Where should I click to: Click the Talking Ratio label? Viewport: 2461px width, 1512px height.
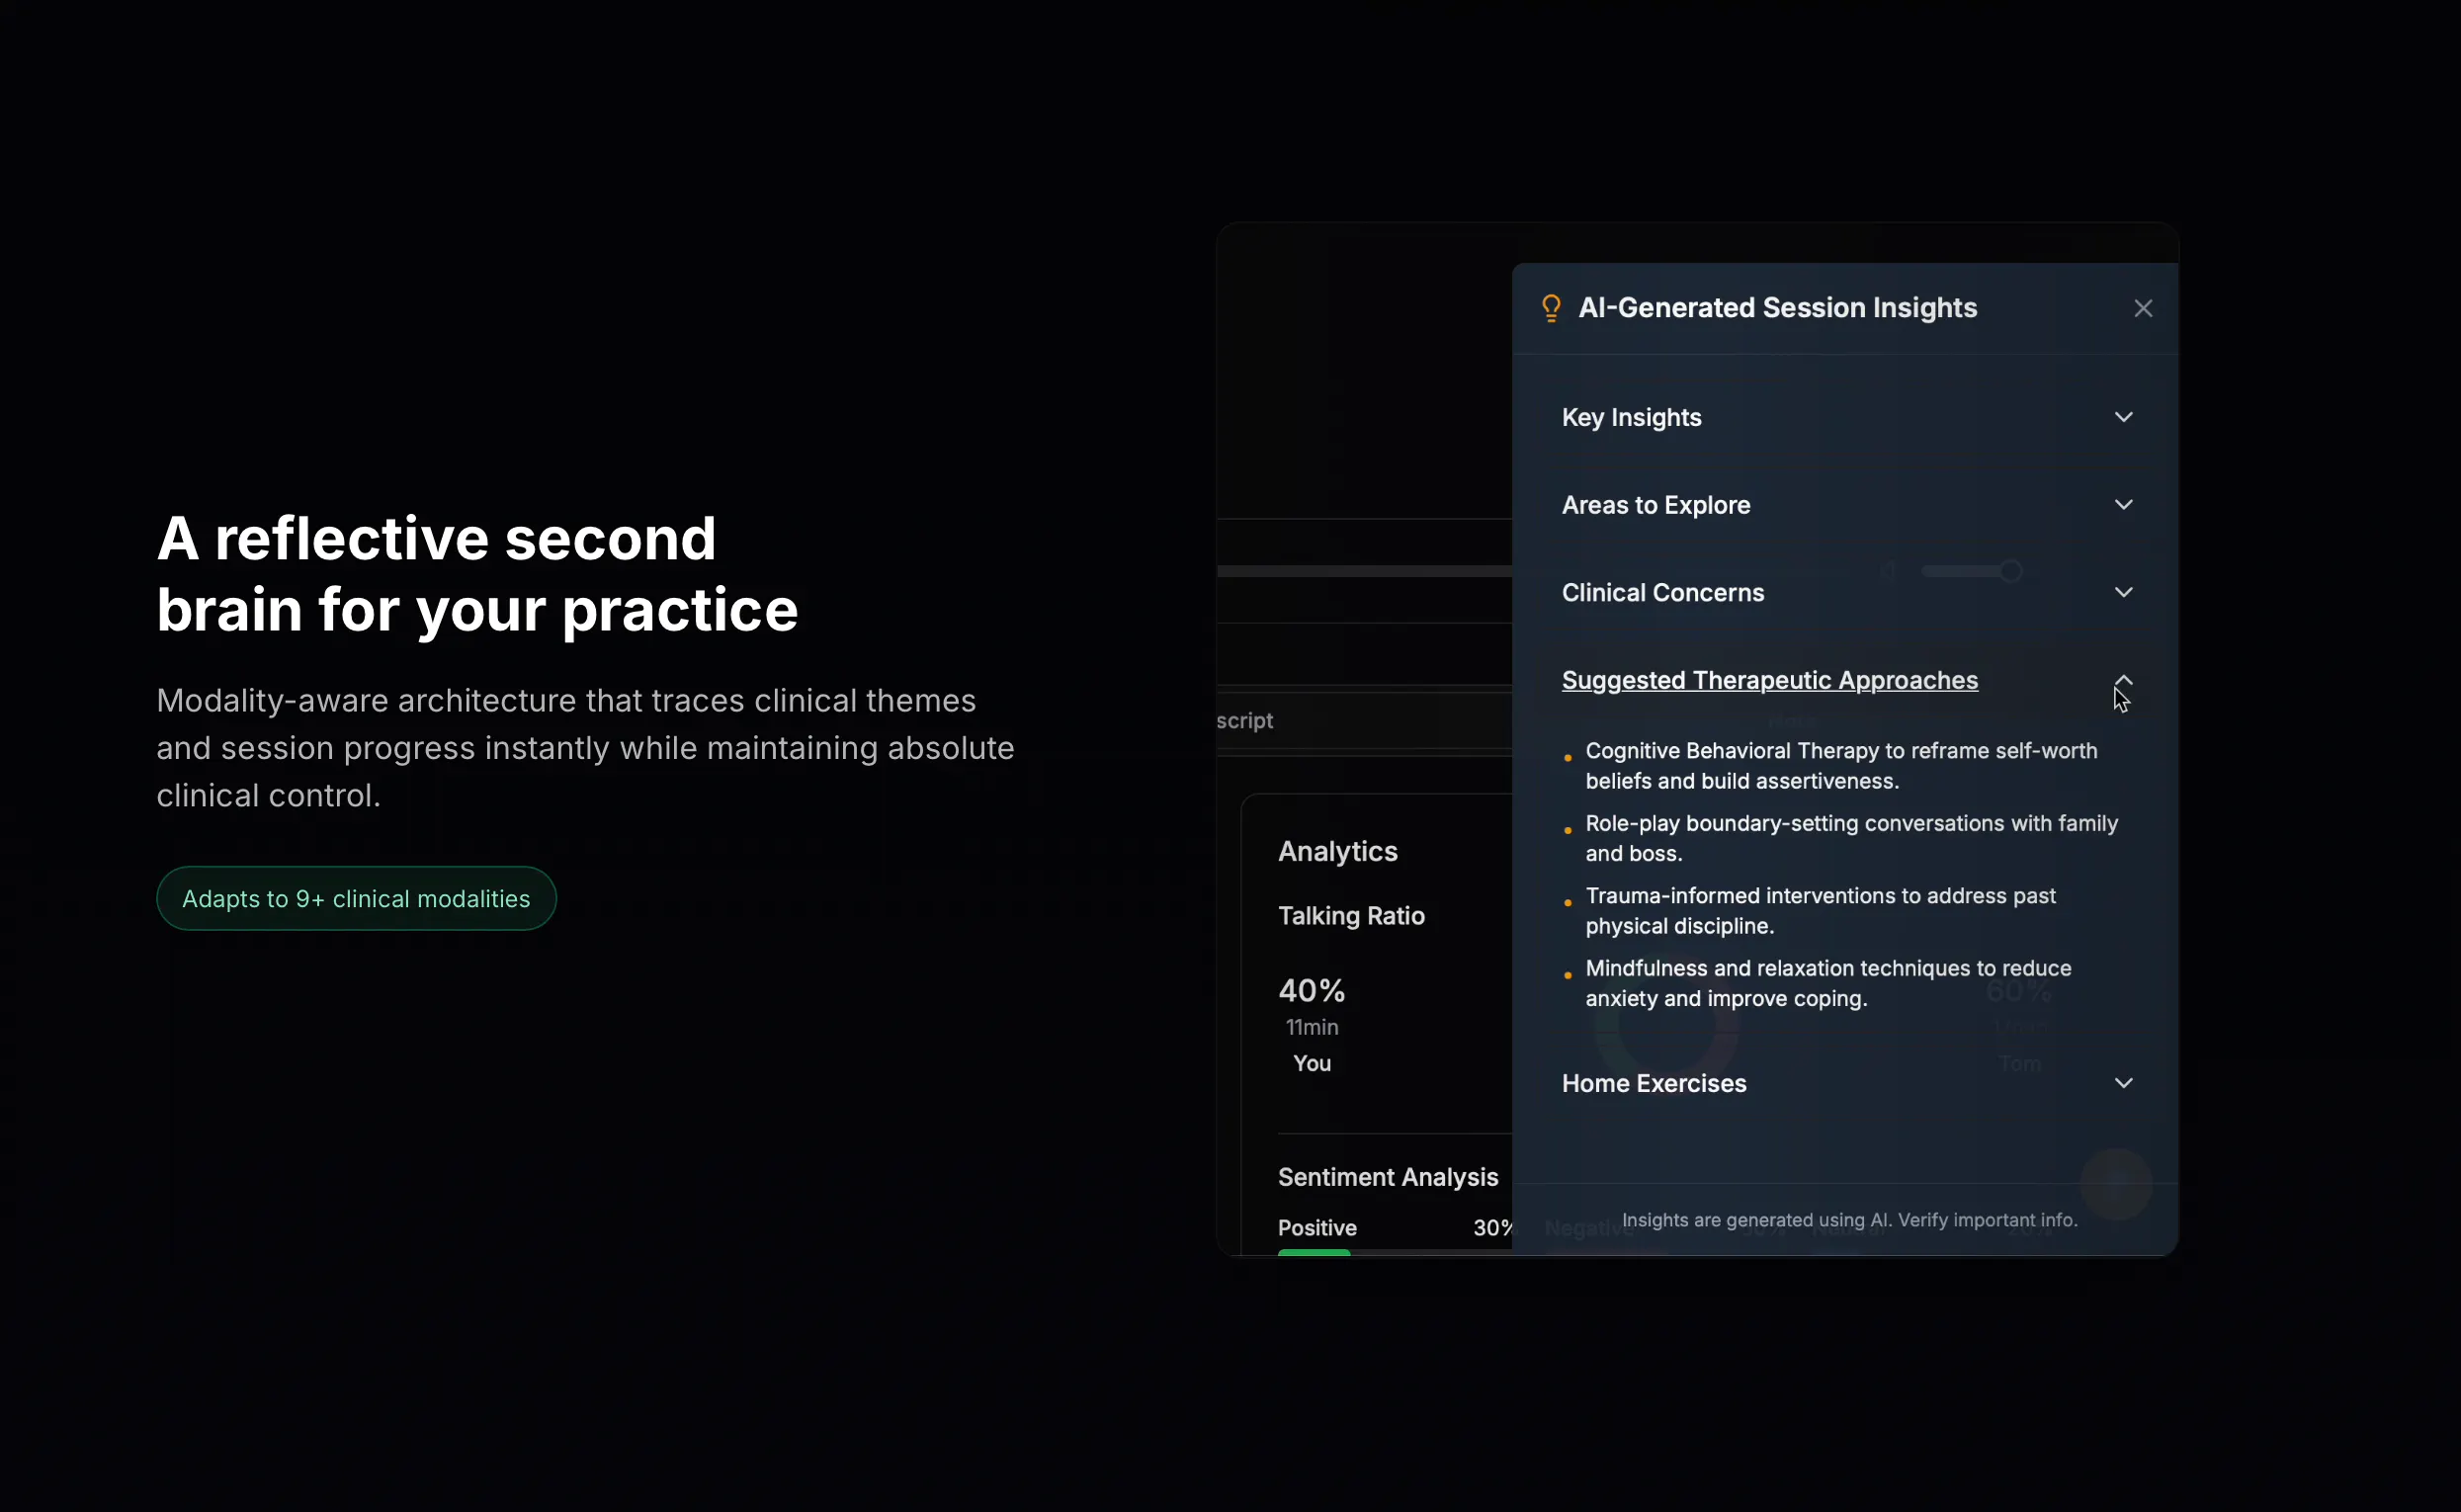1351,916
